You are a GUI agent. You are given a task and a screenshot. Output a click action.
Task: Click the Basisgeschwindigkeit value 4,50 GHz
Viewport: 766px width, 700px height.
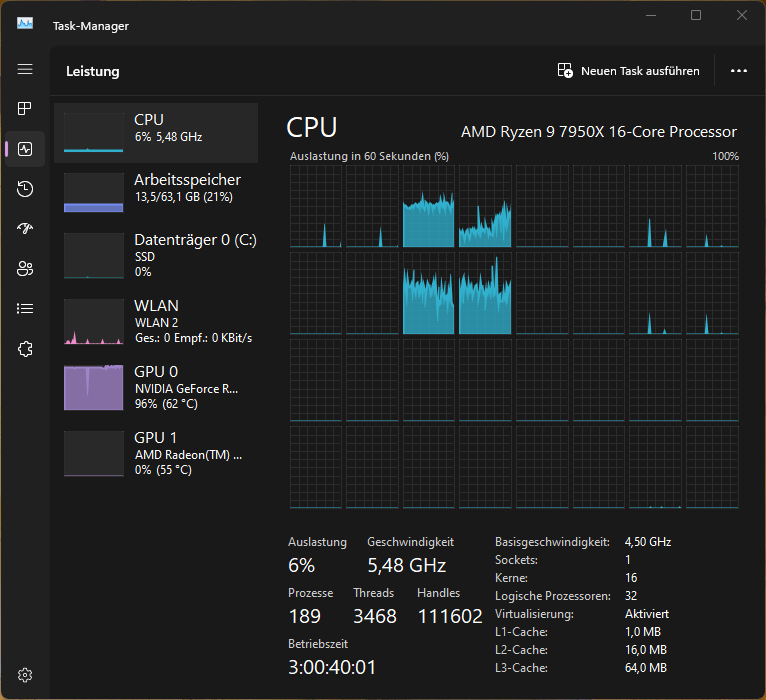click(x=648, y=542)
